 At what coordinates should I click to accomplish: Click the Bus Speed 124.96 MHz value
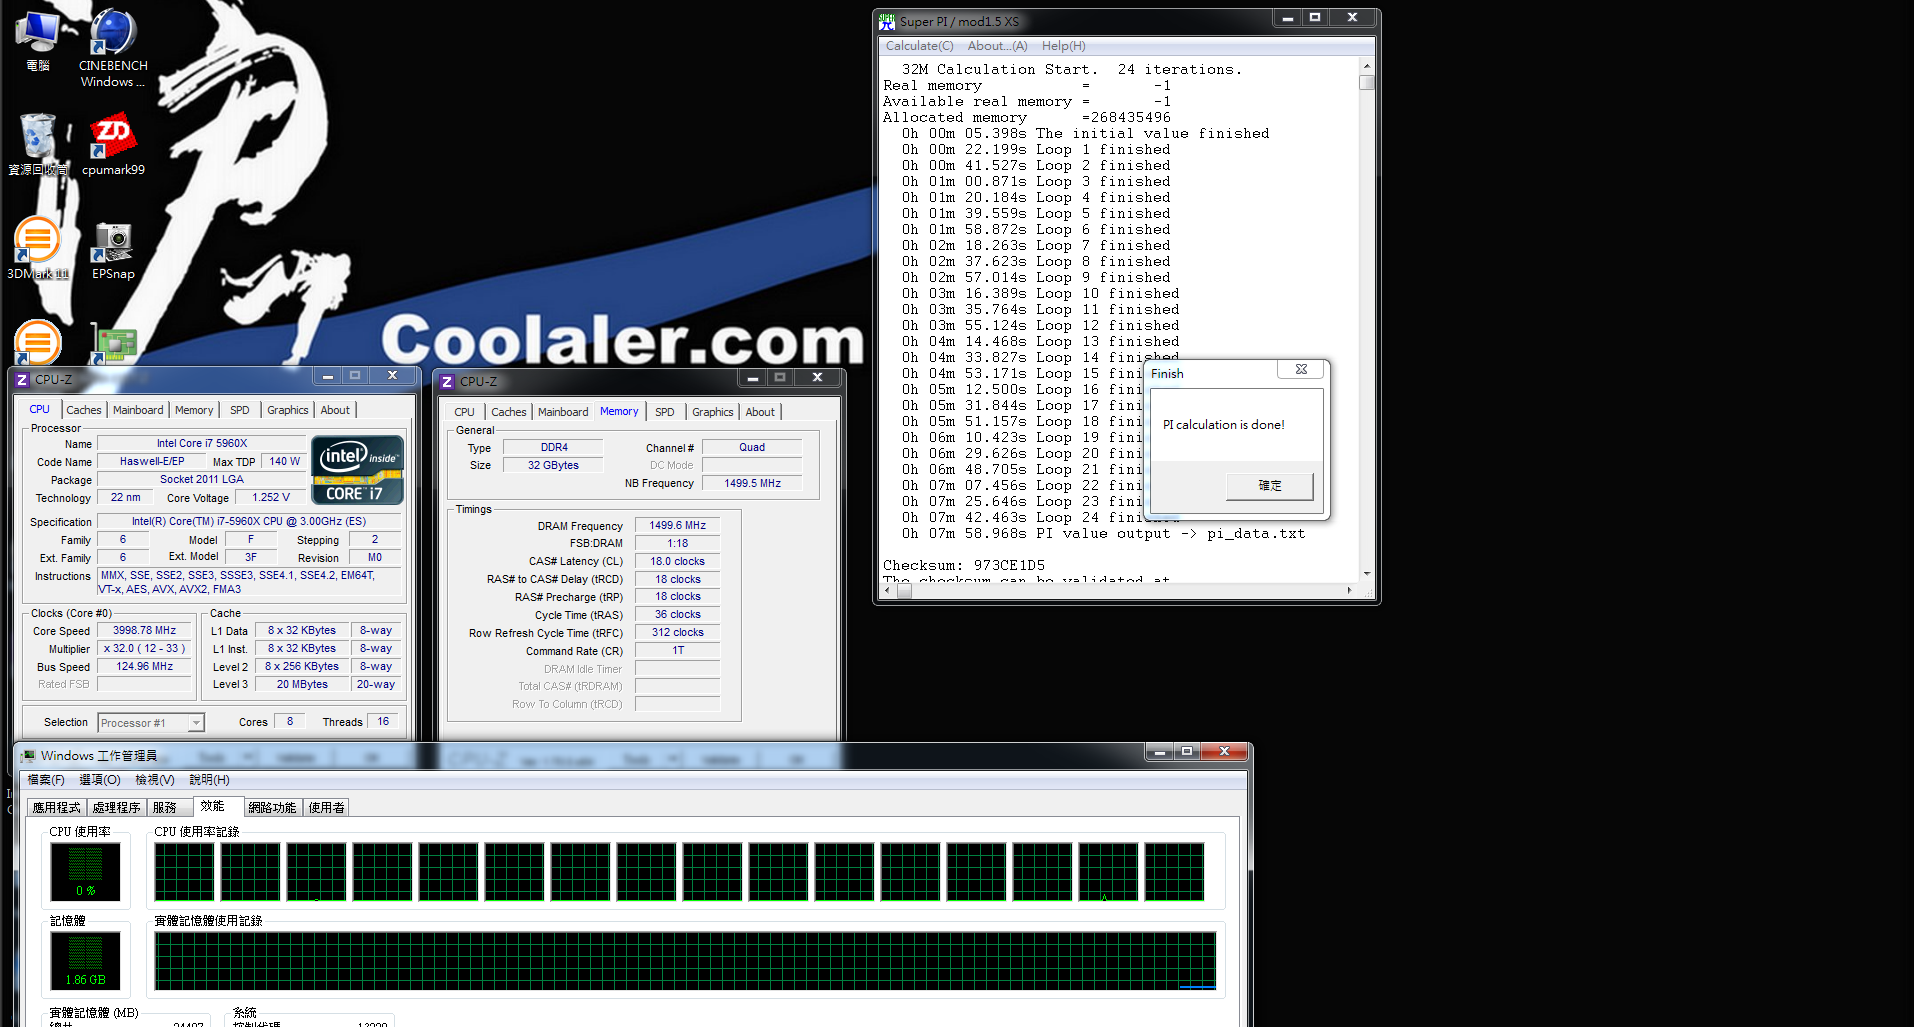pos(144,667)
